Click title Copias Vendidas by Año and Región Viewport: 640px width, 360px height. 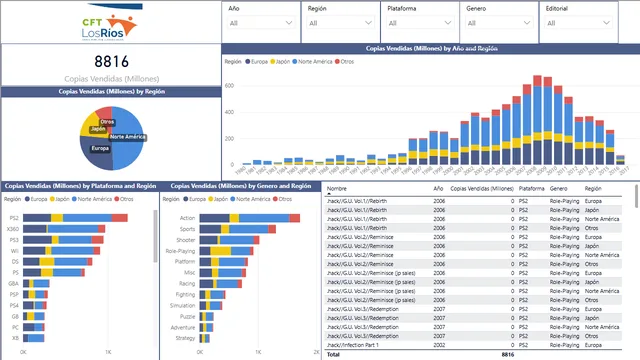click(431, 49)
